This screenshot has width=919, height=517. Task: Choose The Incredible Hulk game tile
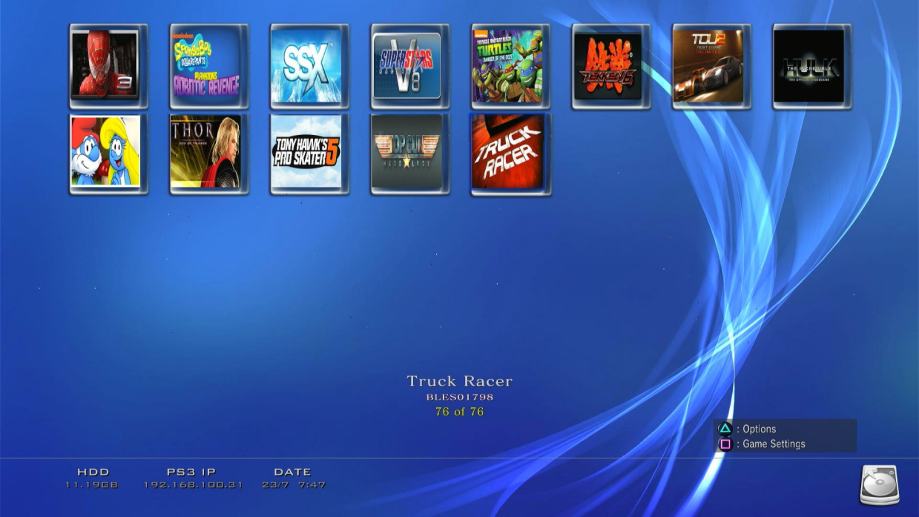click(812, 66)
